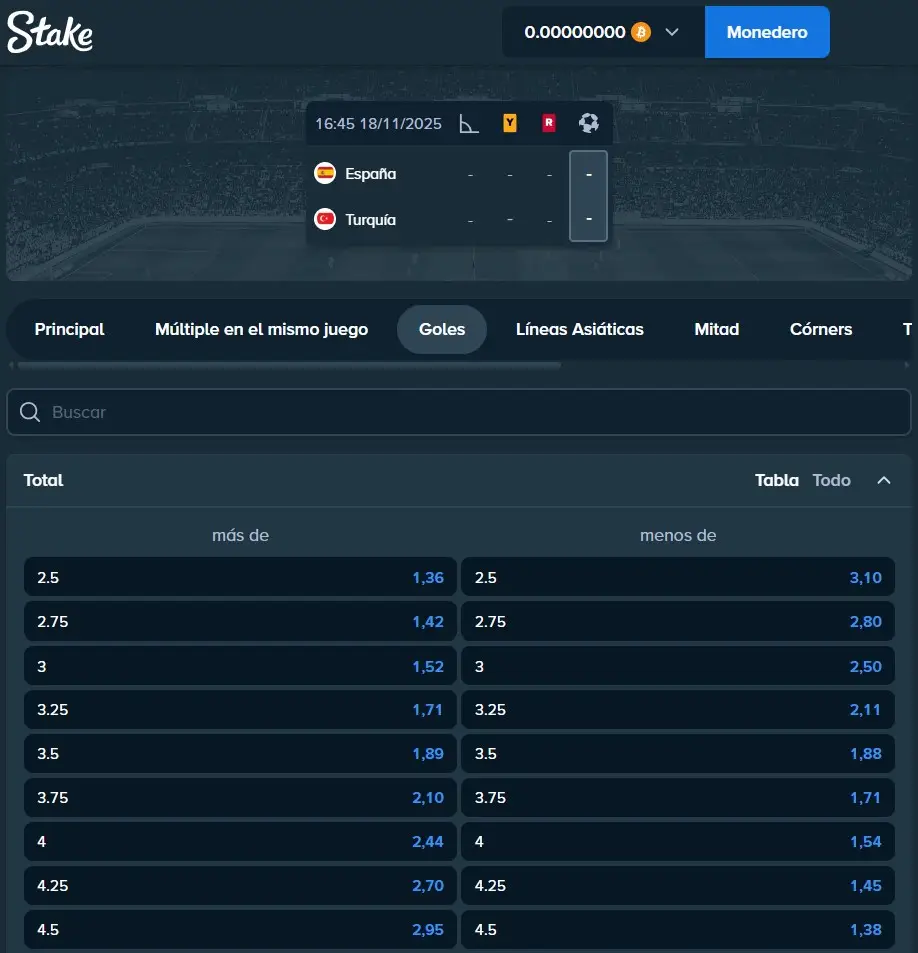918x953 pixels.
Task: Click the Bitcoin currency icon
Action: [x=641, y=32]
